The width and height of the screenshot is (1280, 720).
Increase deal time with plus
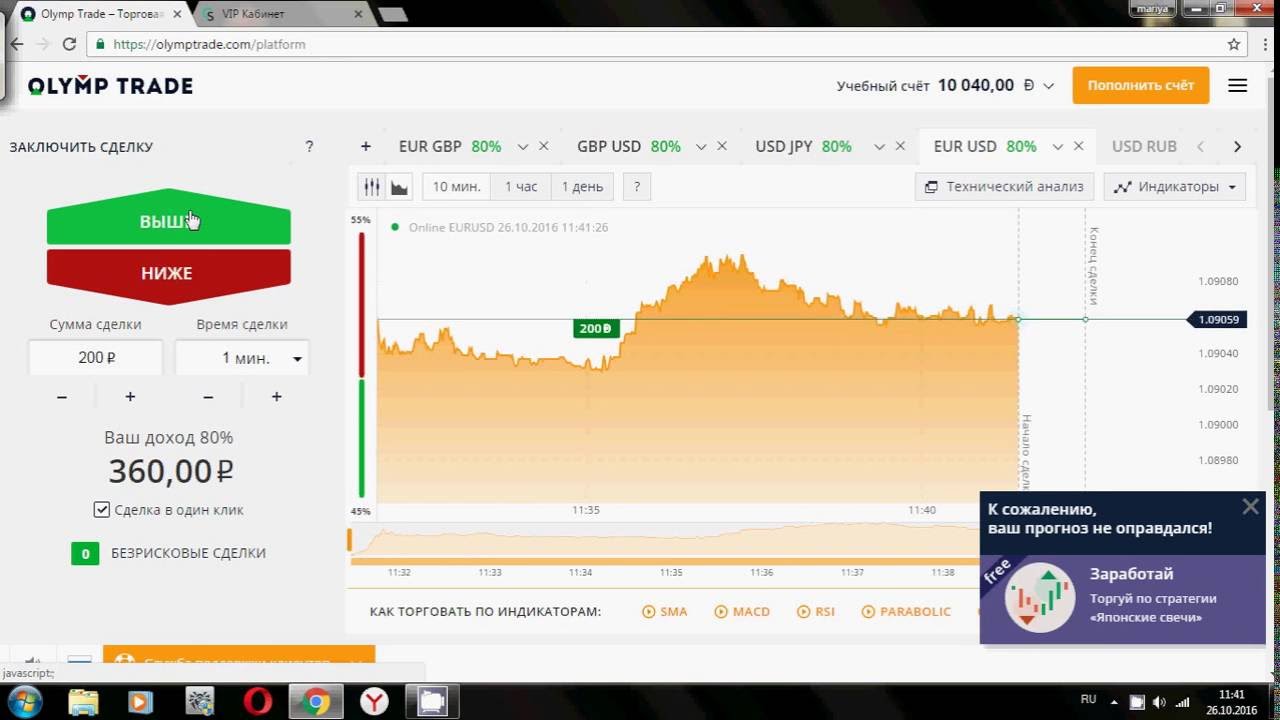(276, 397)
